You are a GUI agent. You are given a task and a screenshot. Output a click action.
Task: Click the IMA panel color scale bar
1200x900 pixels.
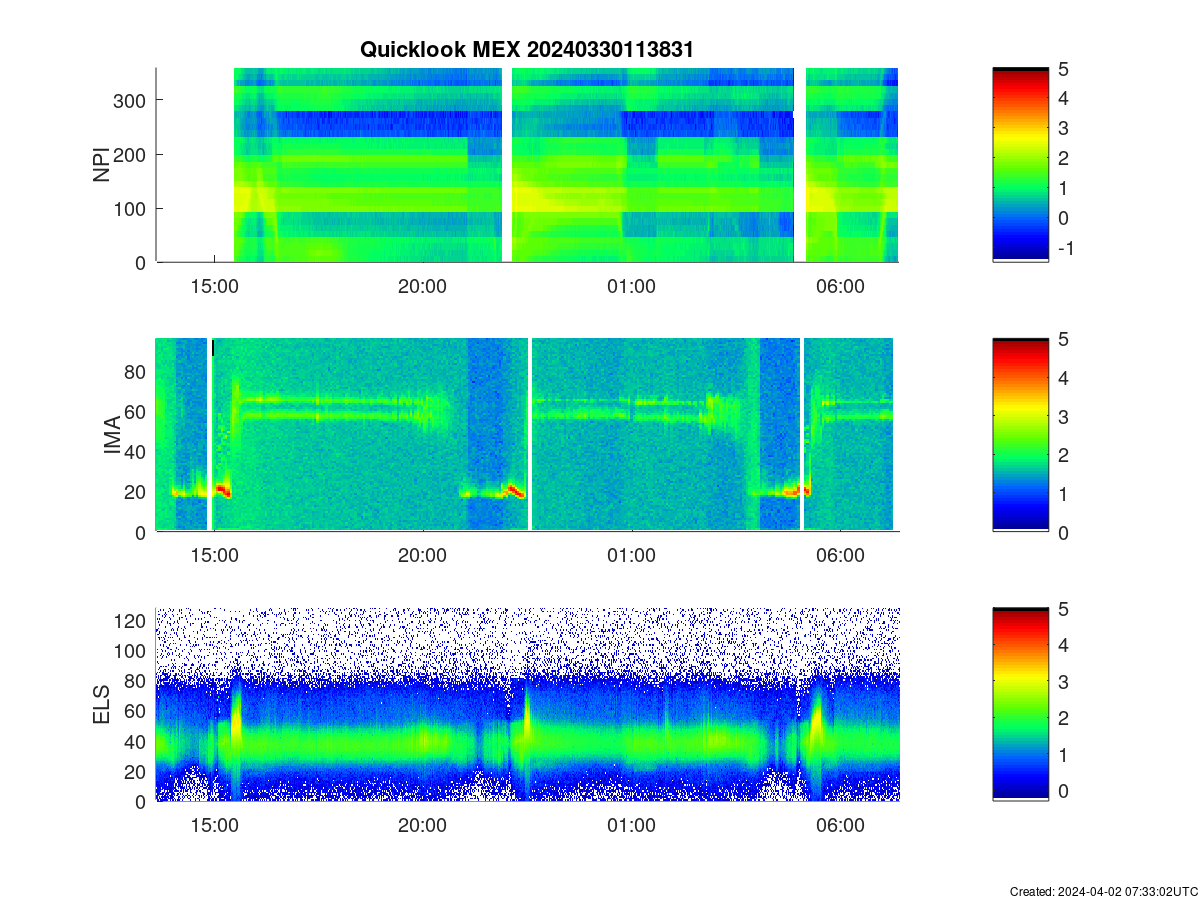tap(1020, 435)
